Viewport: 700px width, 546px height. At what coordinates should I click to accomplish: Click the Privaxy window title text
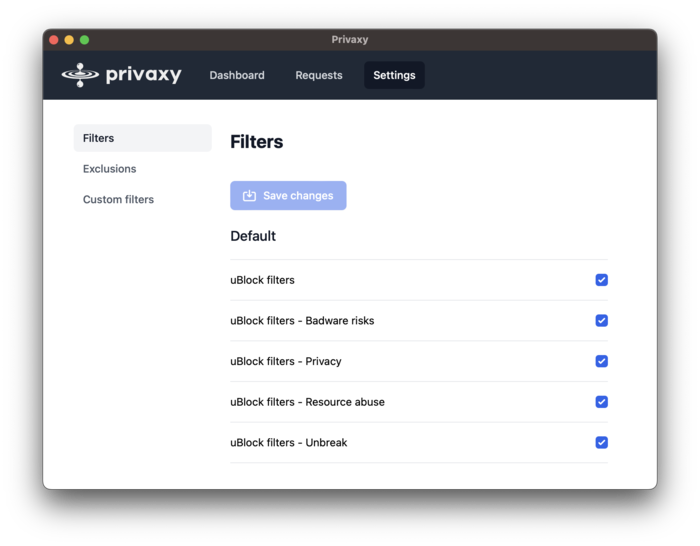[350, 40]
